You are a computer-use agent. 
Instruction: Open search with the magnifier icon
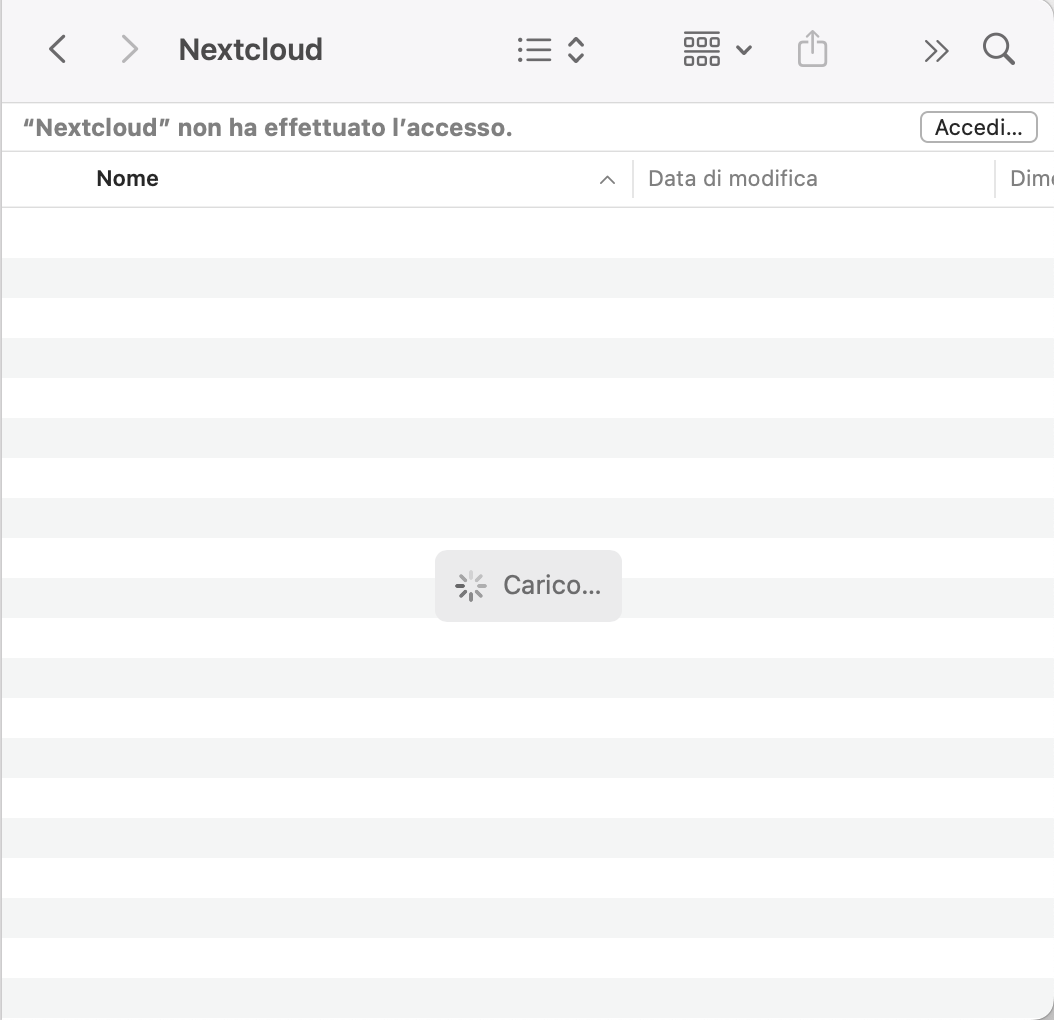[x=998, y=49]
